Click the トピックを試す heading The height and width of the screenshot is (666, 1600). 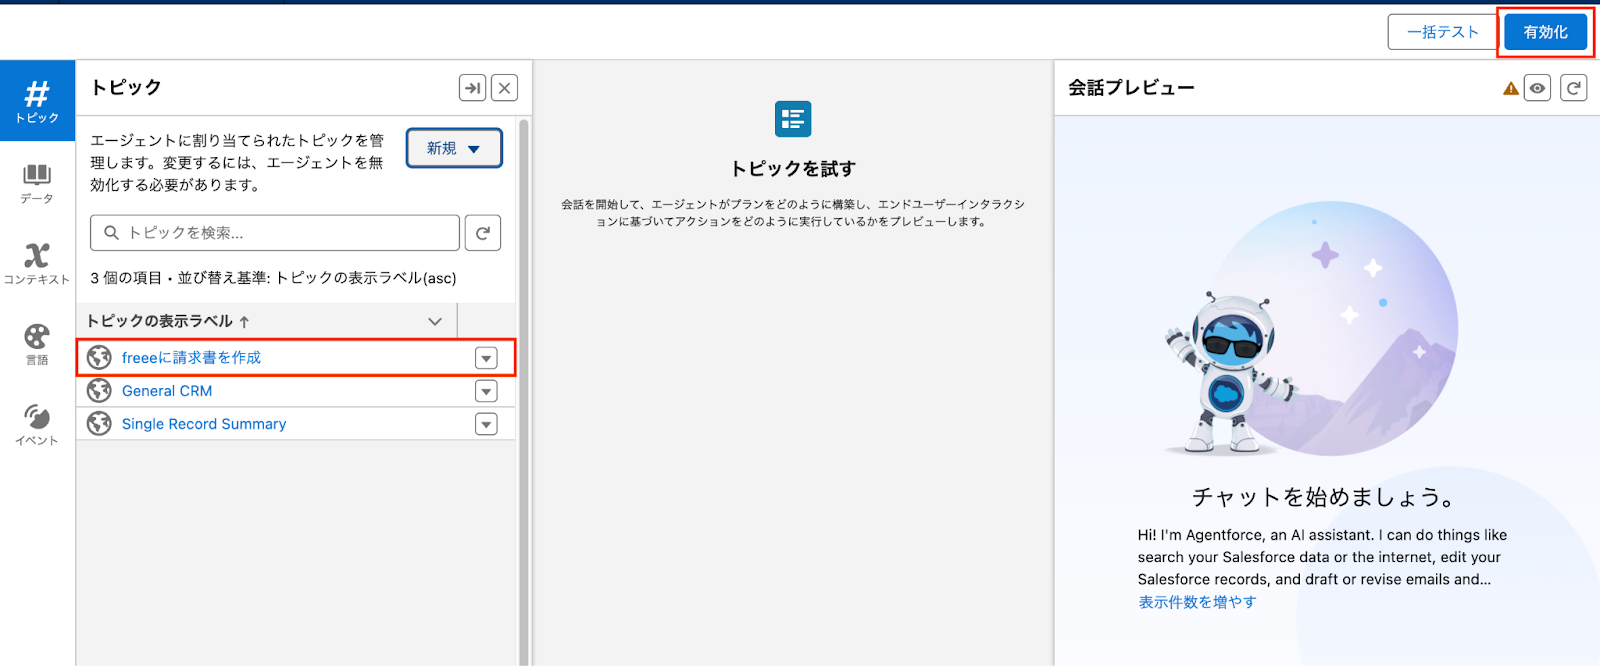tap(793, 169)
